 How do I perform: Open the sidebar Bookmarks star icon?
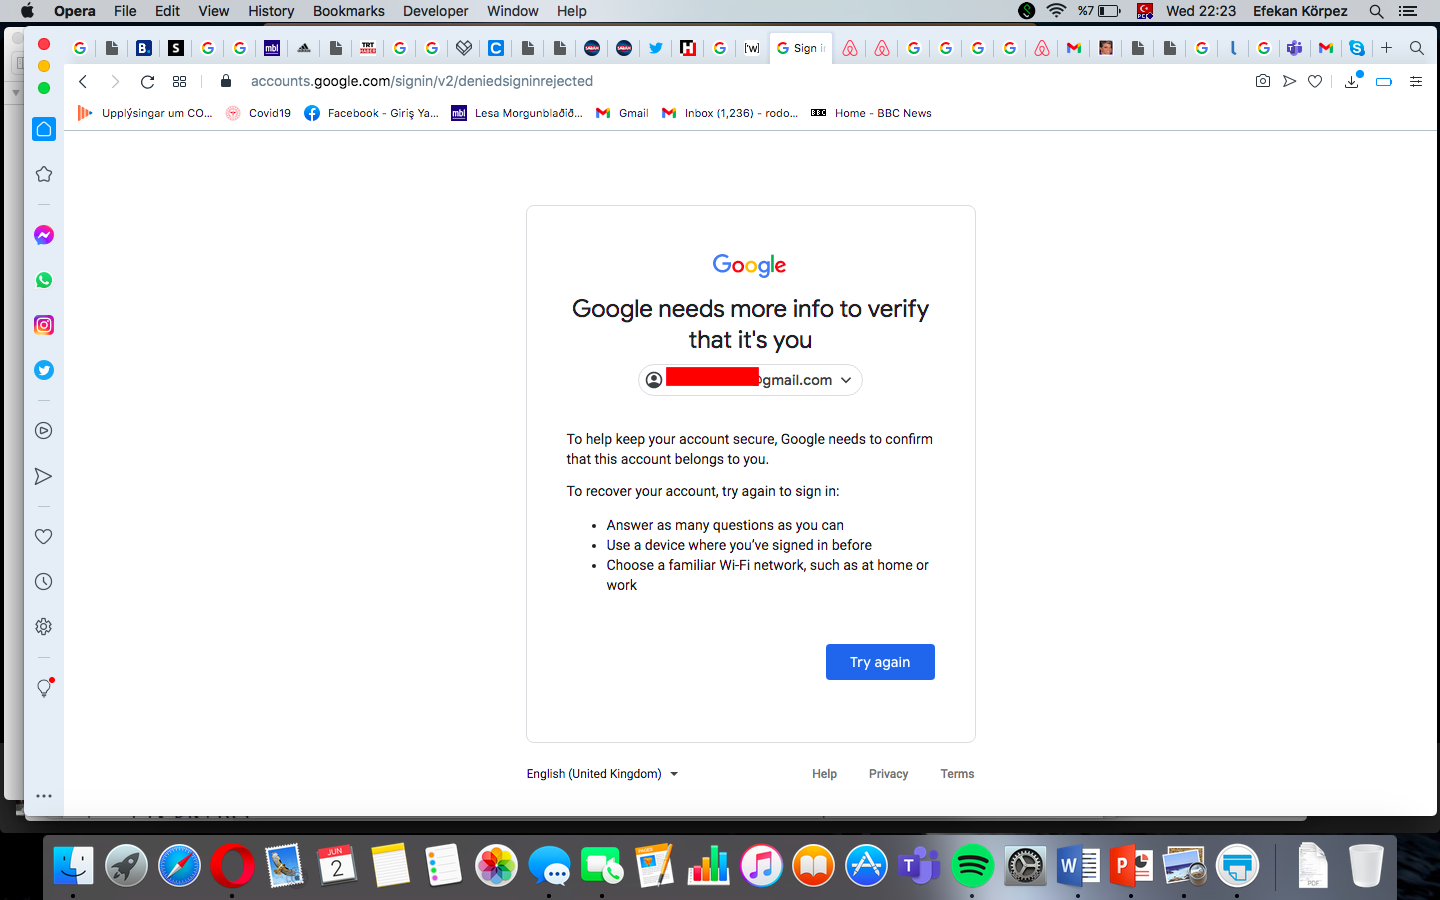point(44,174)
